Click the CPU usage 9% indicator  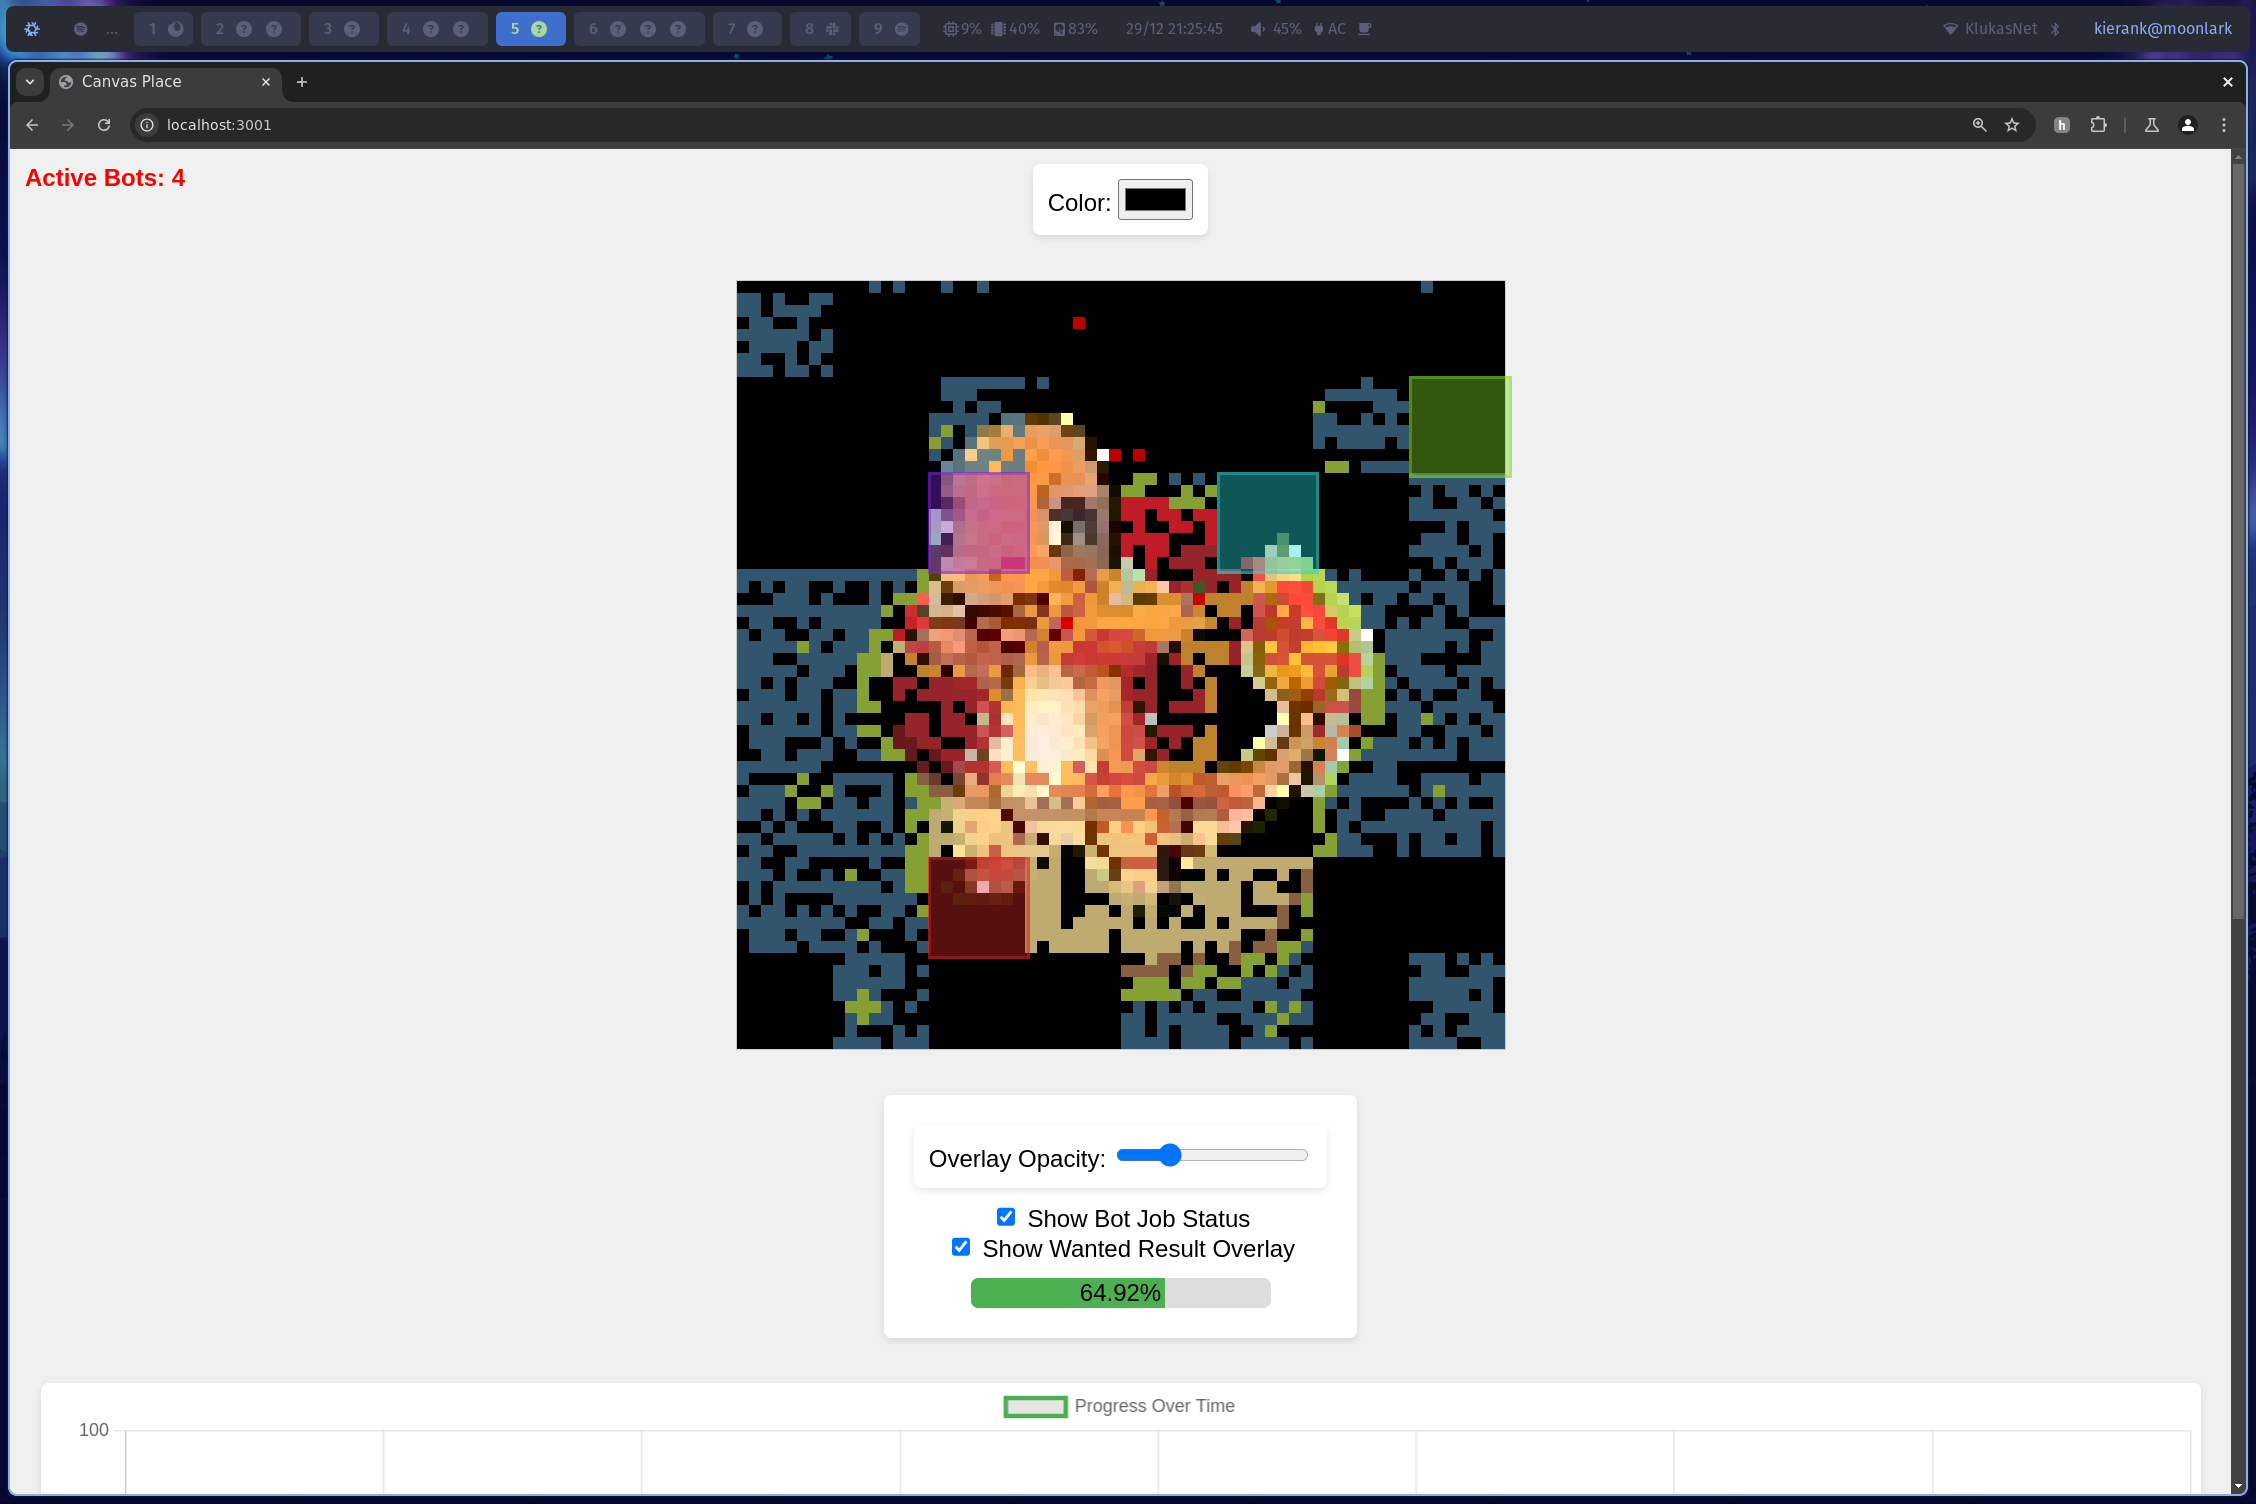(962, 29)
